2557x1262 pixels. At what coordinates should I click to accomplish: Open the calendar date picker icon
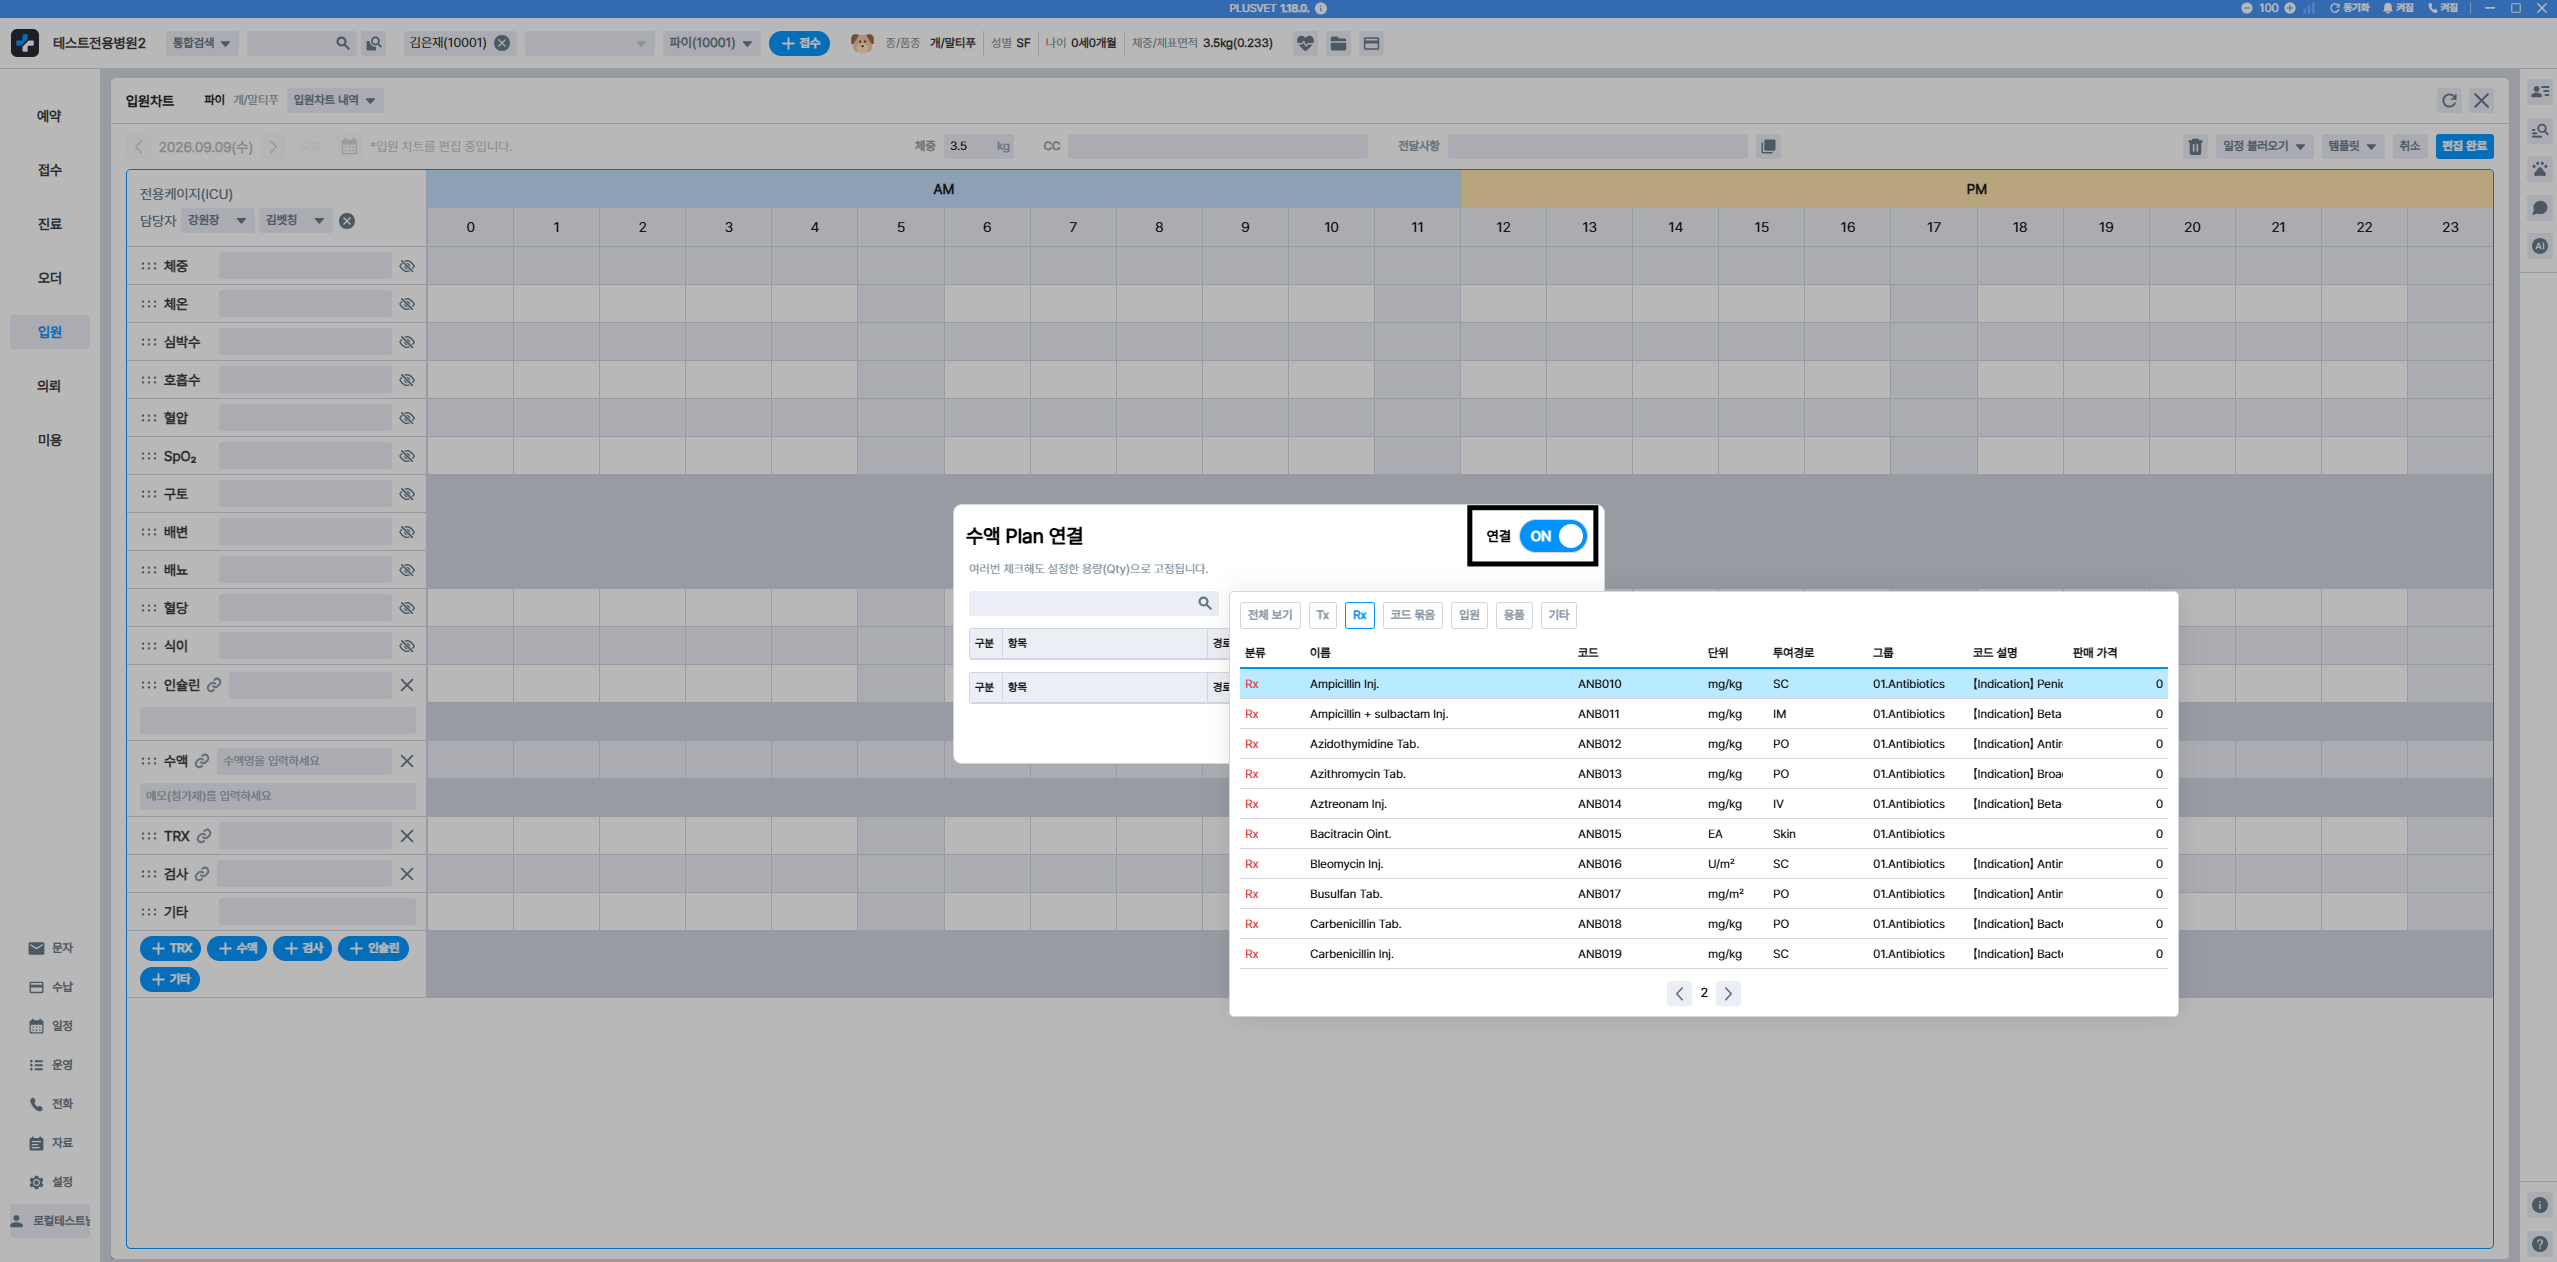349,147
